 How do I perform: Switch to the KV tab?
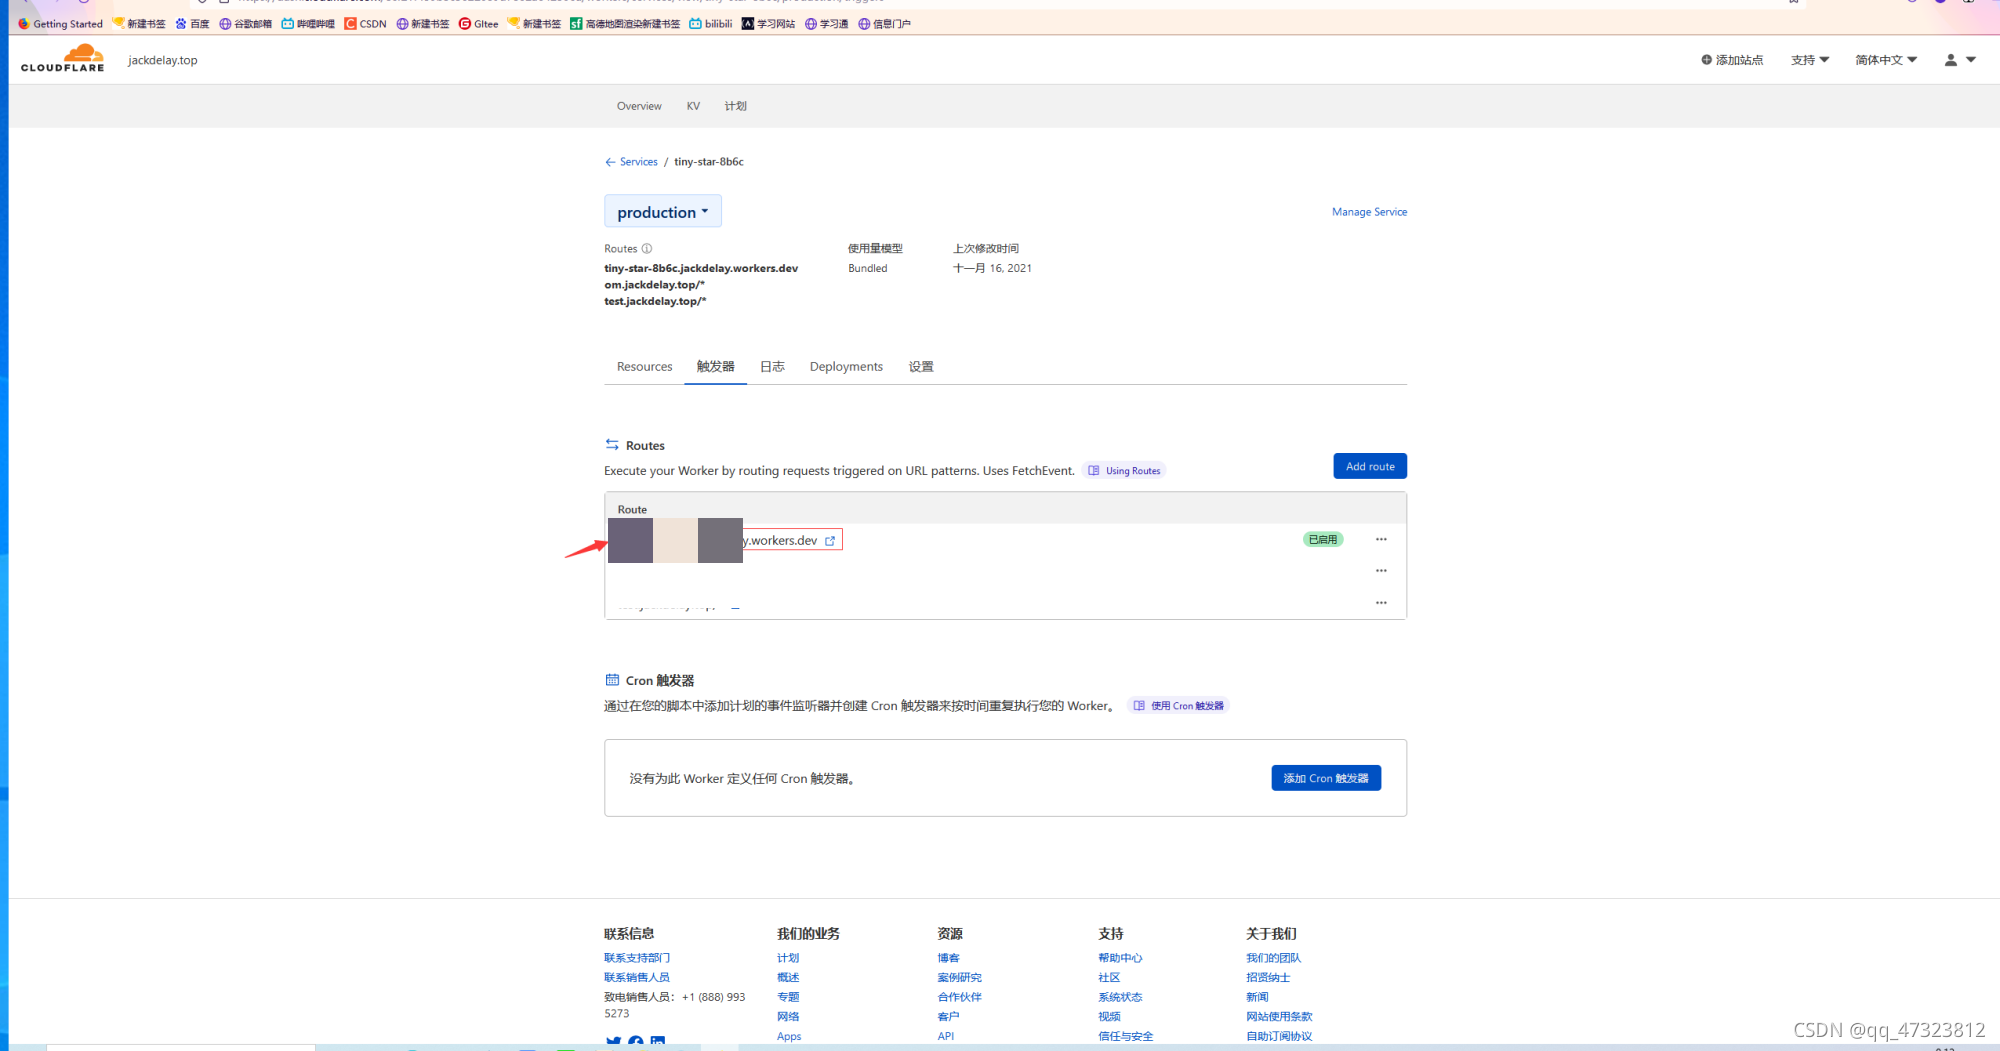(x=693, y=106)
